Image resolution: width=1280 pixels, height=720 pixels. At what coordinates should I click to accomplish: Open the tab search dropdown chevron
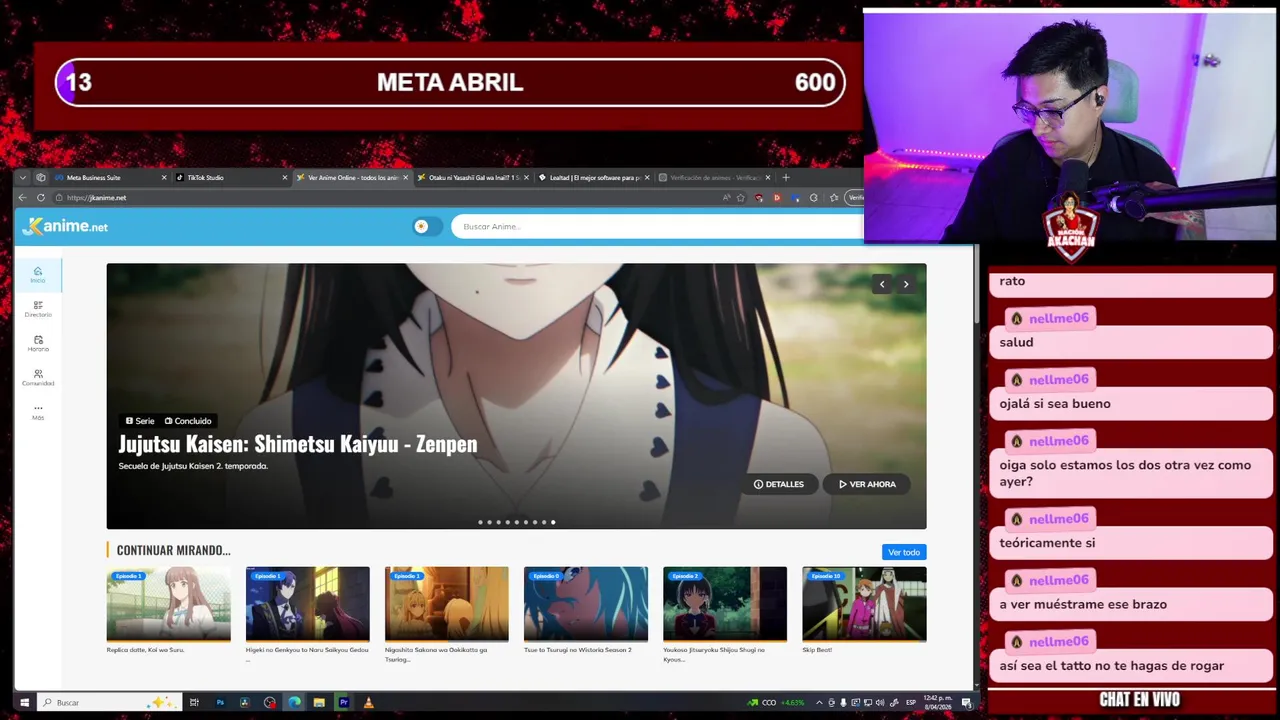point(23,178)
